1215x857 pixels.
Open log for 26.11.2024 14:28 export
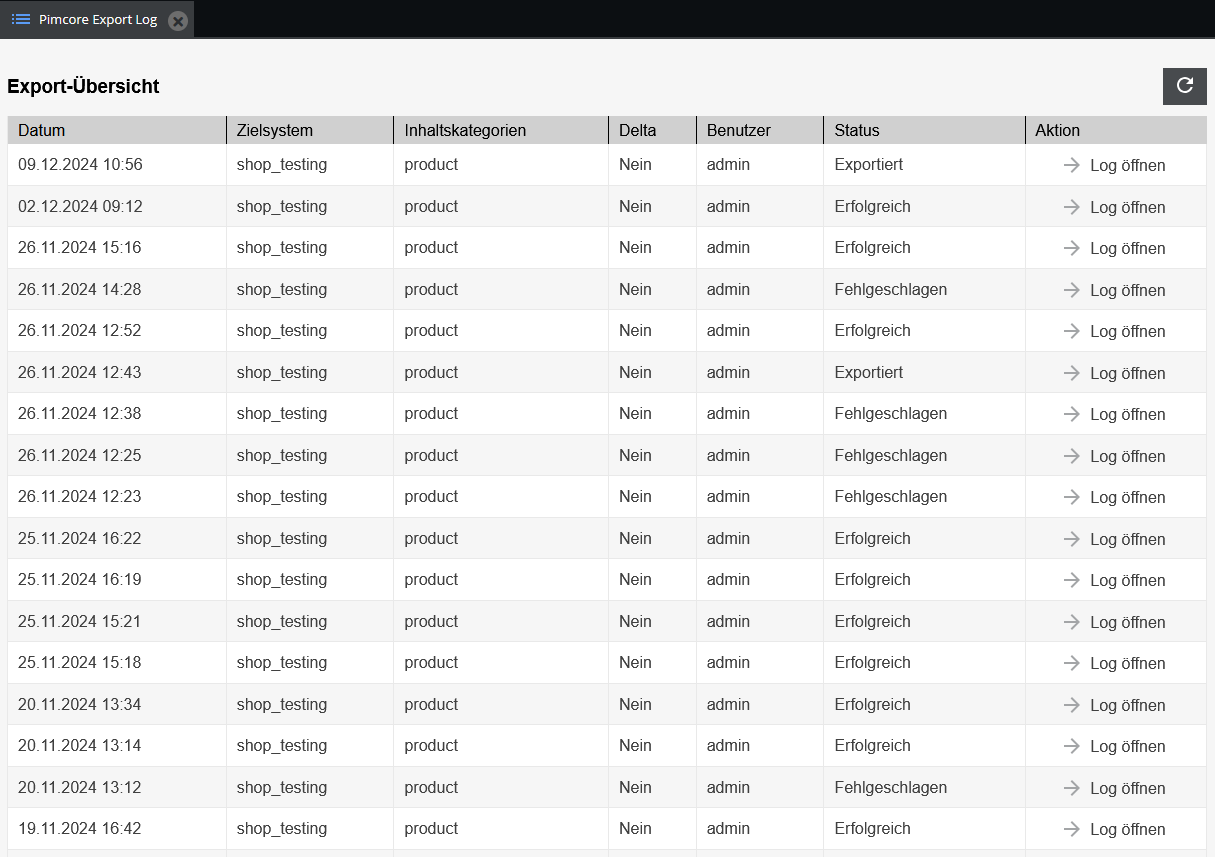point(1114,290)
